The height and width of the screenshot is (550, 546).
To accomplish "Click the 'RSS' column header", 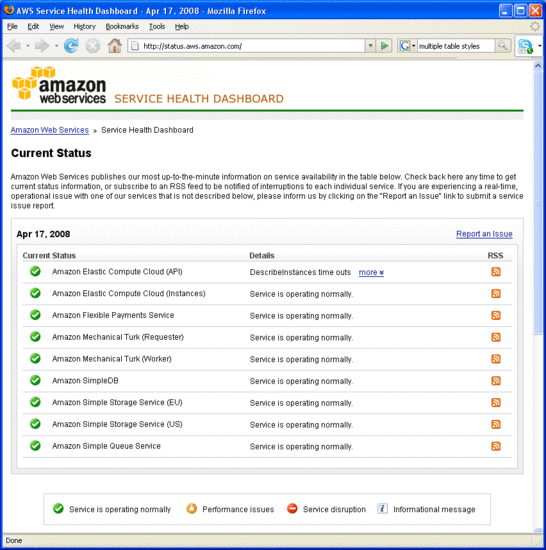I will click(x=495, y=256).
